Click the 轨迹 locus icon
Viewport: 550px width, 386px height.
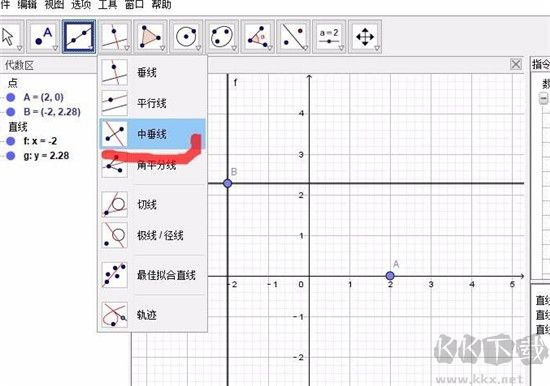tap(114, 315)
